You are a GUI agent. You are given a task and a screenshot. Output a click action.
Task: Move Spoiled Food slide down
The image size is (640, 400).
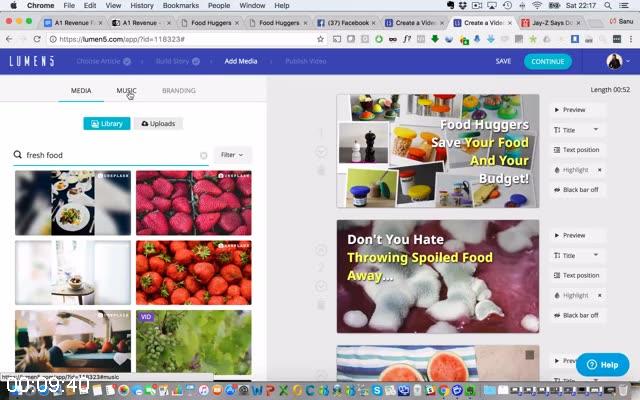tap(321, 286)
